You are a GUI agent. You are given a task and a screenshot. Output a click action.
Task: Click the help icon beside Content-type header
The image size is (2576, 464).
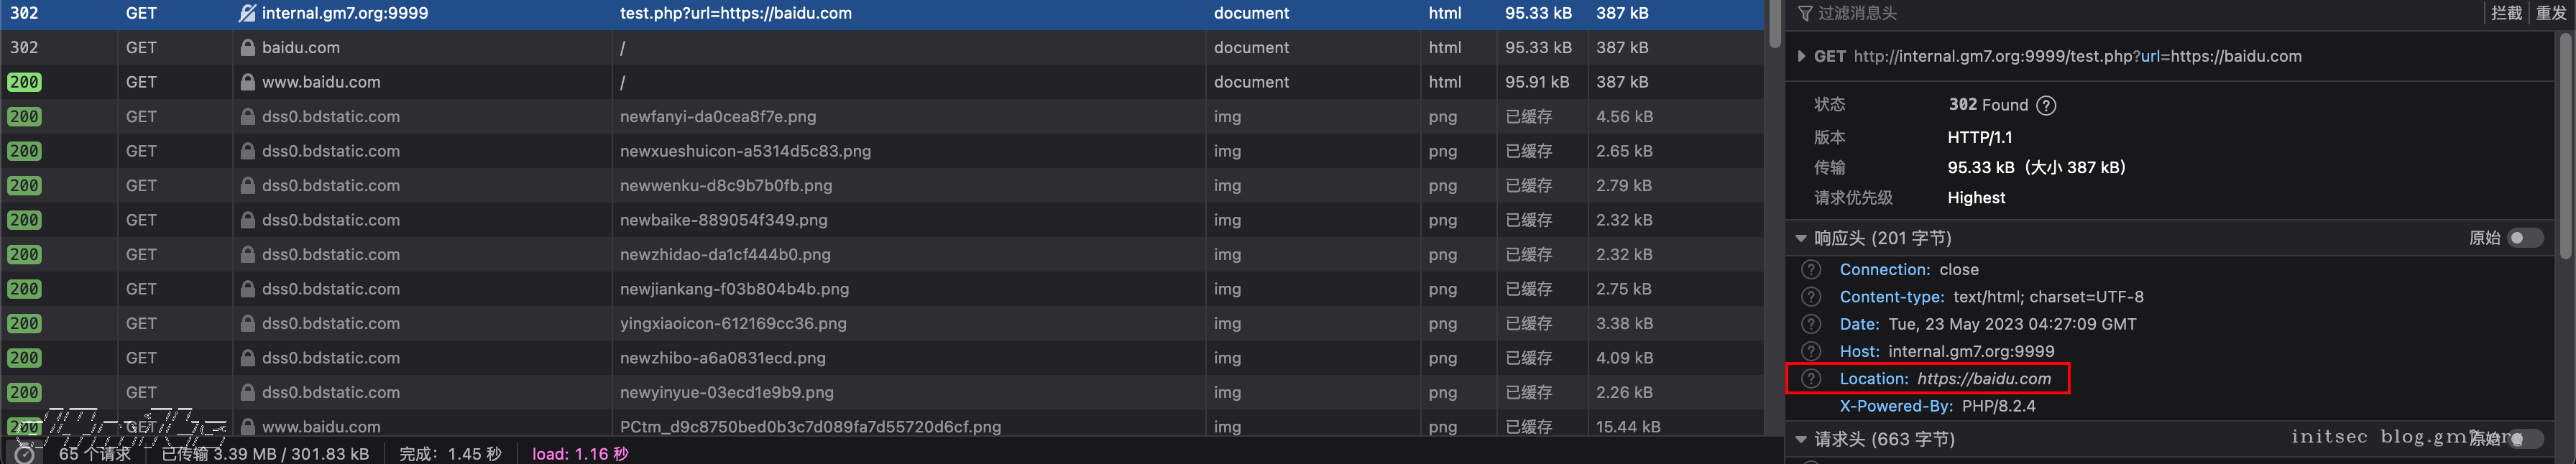(x=1811, y=297)
